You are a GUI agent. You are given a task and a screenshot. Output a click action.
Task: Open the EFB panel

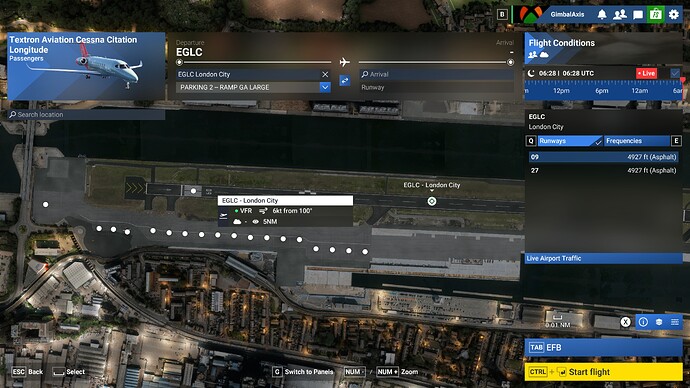tap(603, 348)
